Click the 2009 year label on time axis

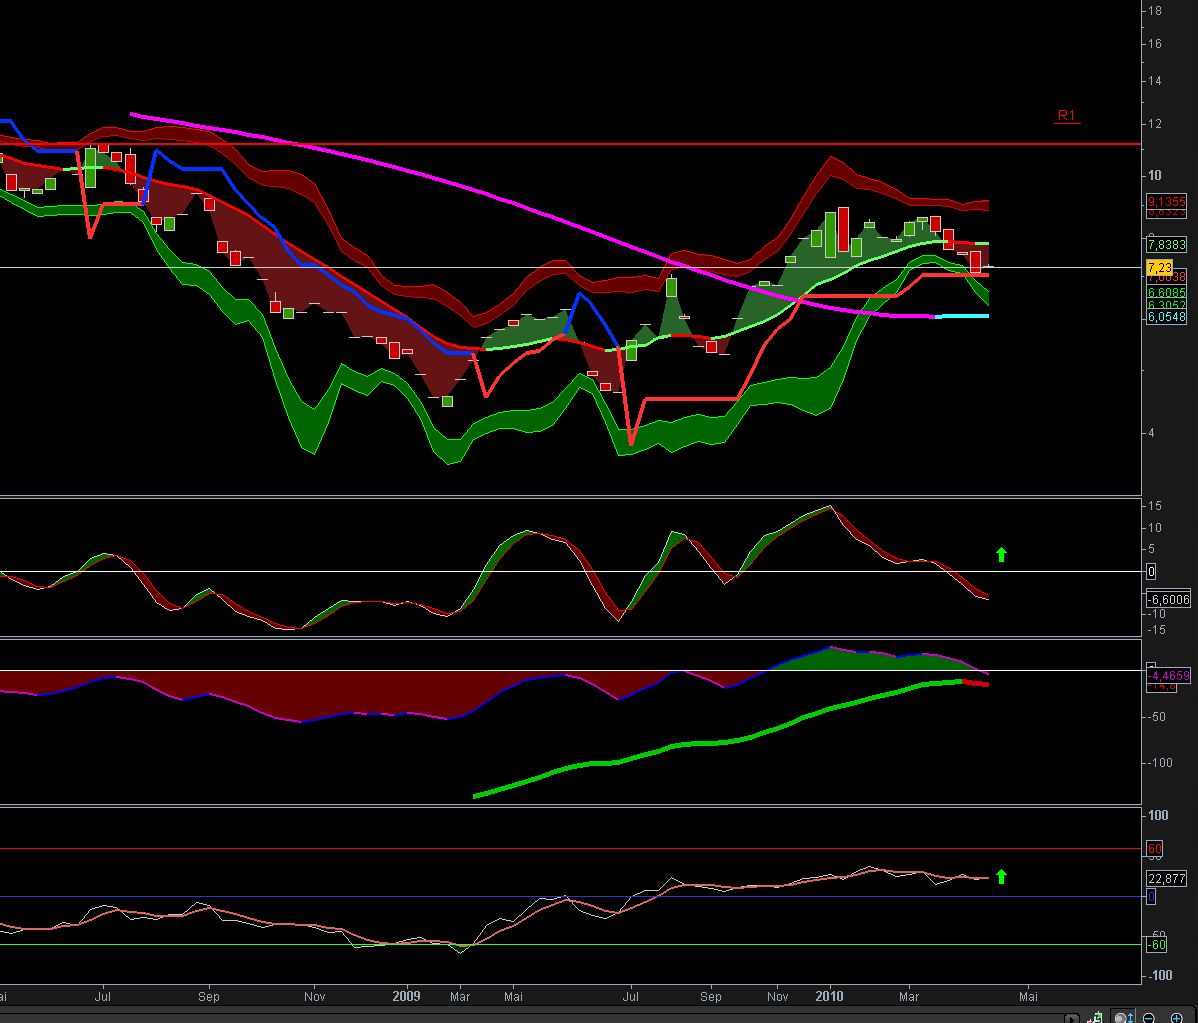(x=406, y=996)
